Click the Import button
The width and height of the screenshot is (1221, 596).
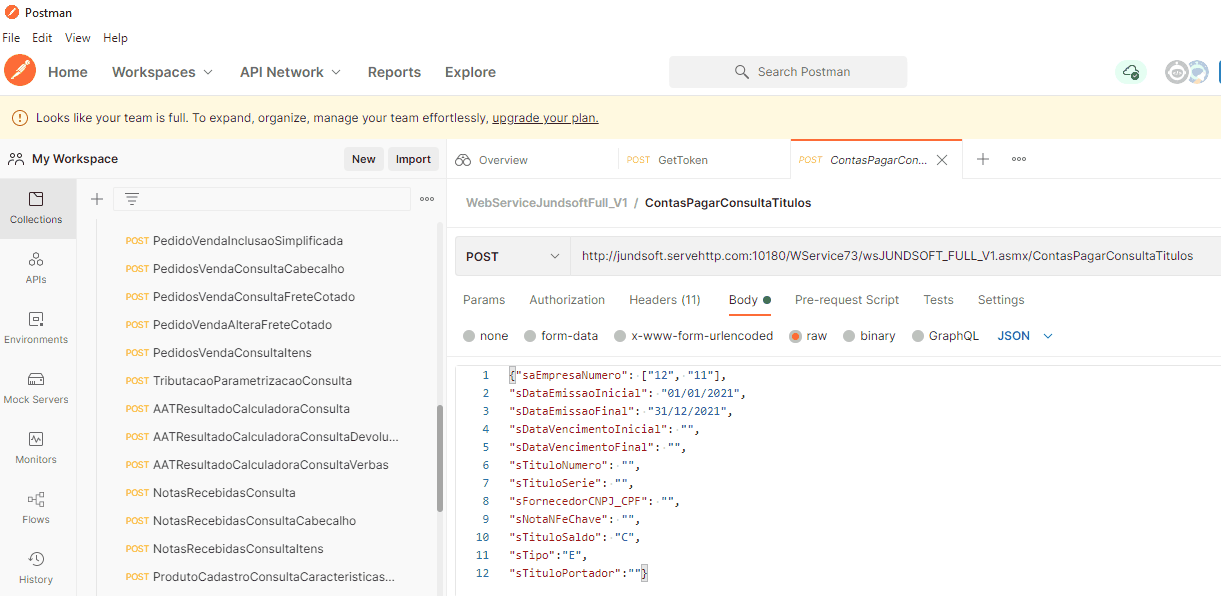click(413, 159)
